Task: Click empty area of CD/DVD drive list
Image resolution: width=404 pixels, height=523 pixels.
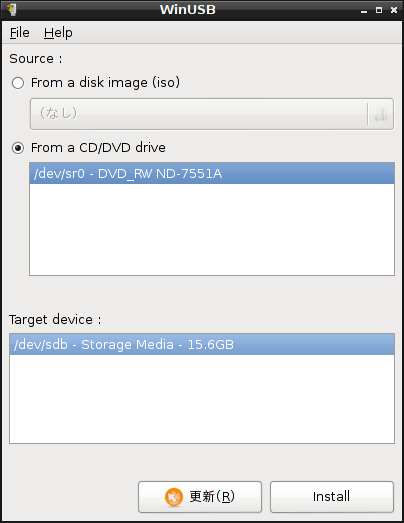Action: (x=212, y=229)
